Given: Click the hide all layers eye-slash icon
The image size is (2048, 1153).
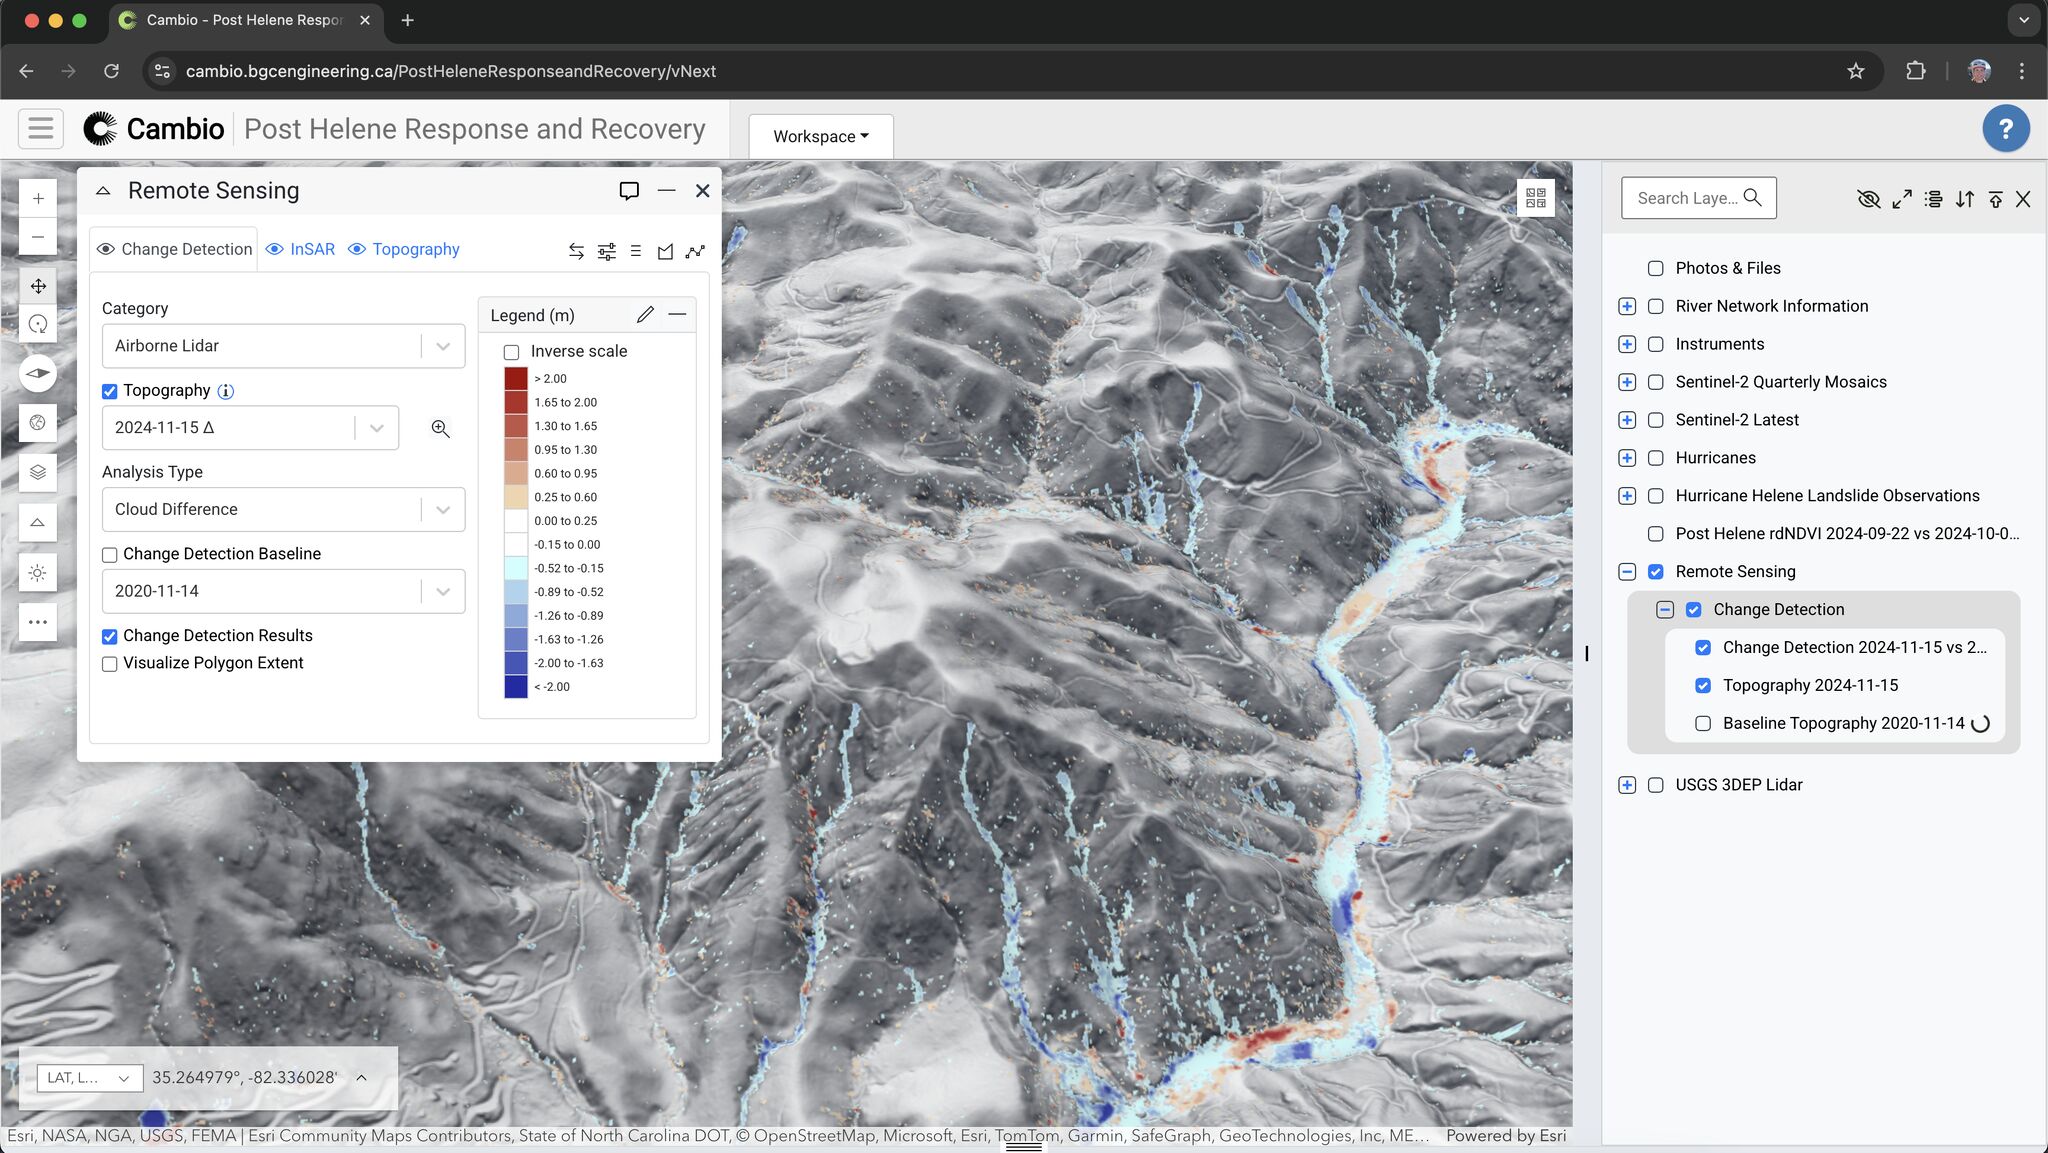Looking at the screenshot, I should click(x=1868, y=199).
